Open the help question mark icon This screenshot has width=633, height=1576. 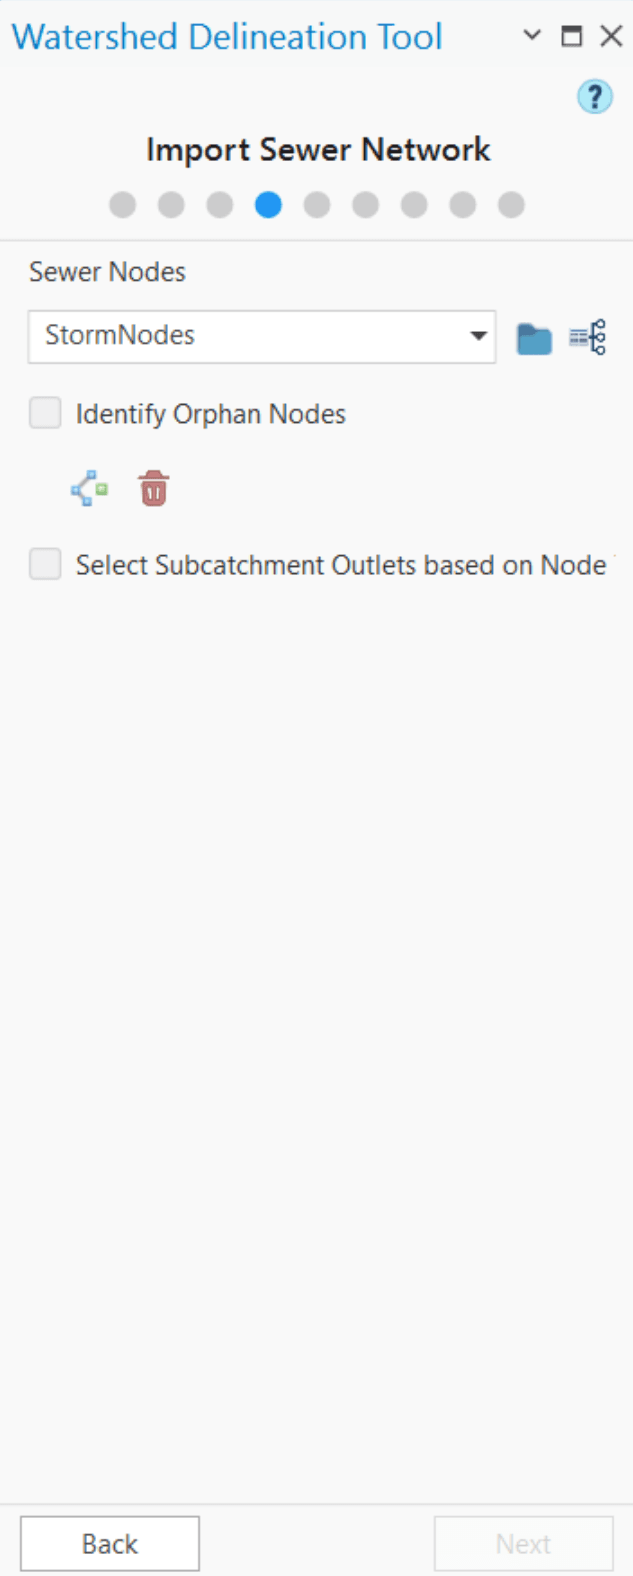click(x=595, y=96)
